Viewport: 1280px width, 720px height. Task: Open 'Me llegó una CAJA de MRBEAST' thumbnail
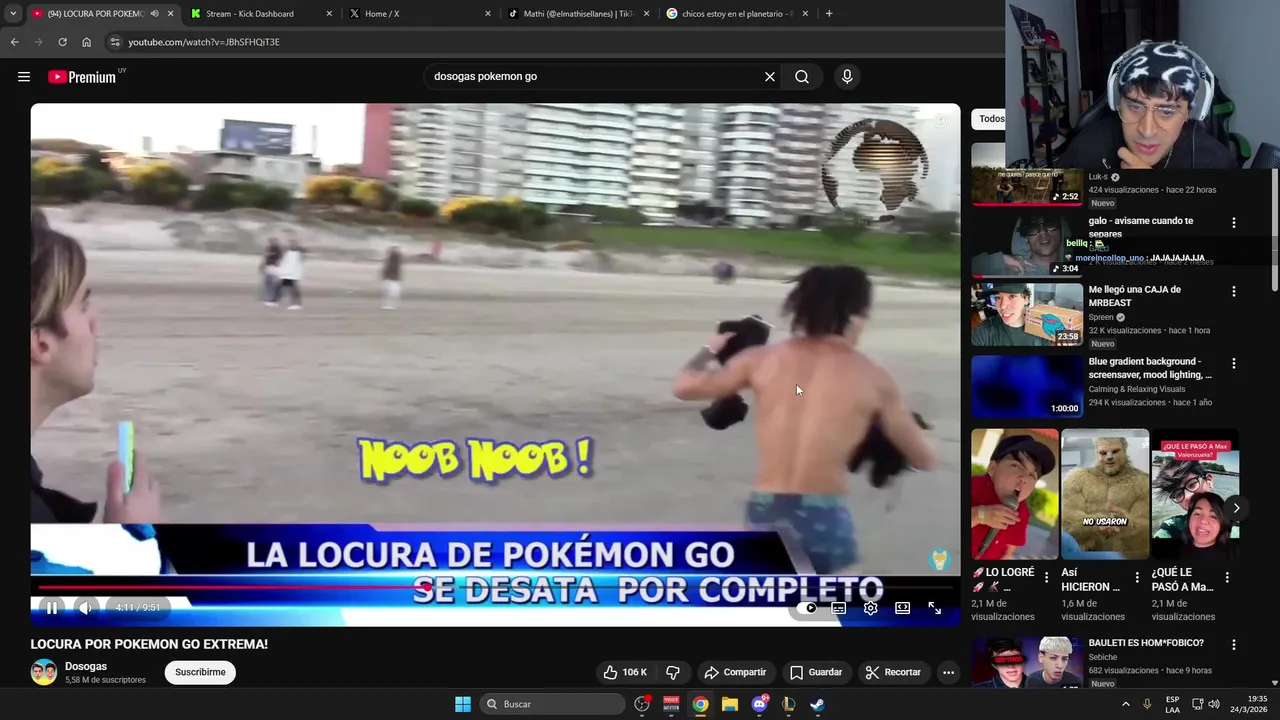(x=1027, y=314)
